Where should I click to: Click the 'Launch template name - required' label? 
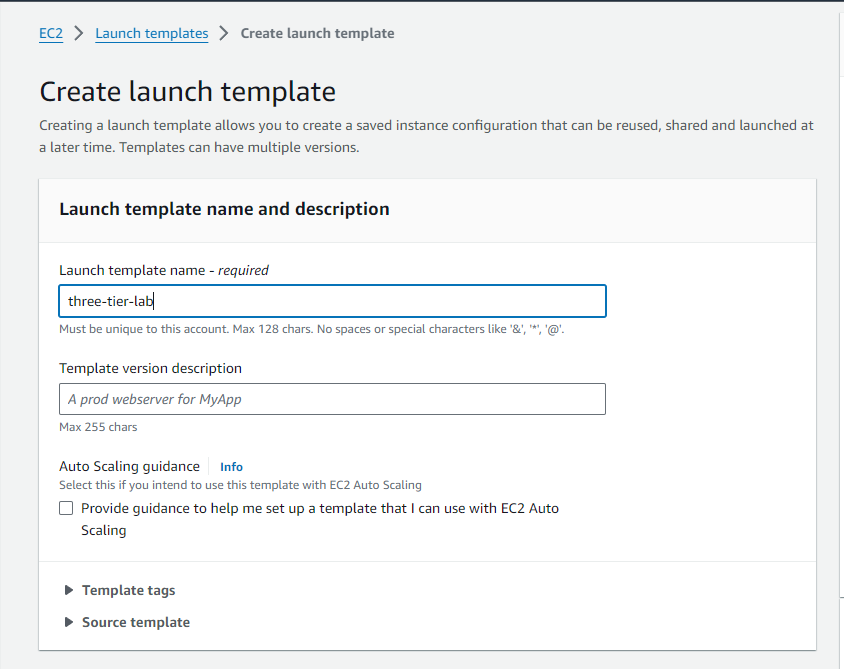tap(163, 270)
